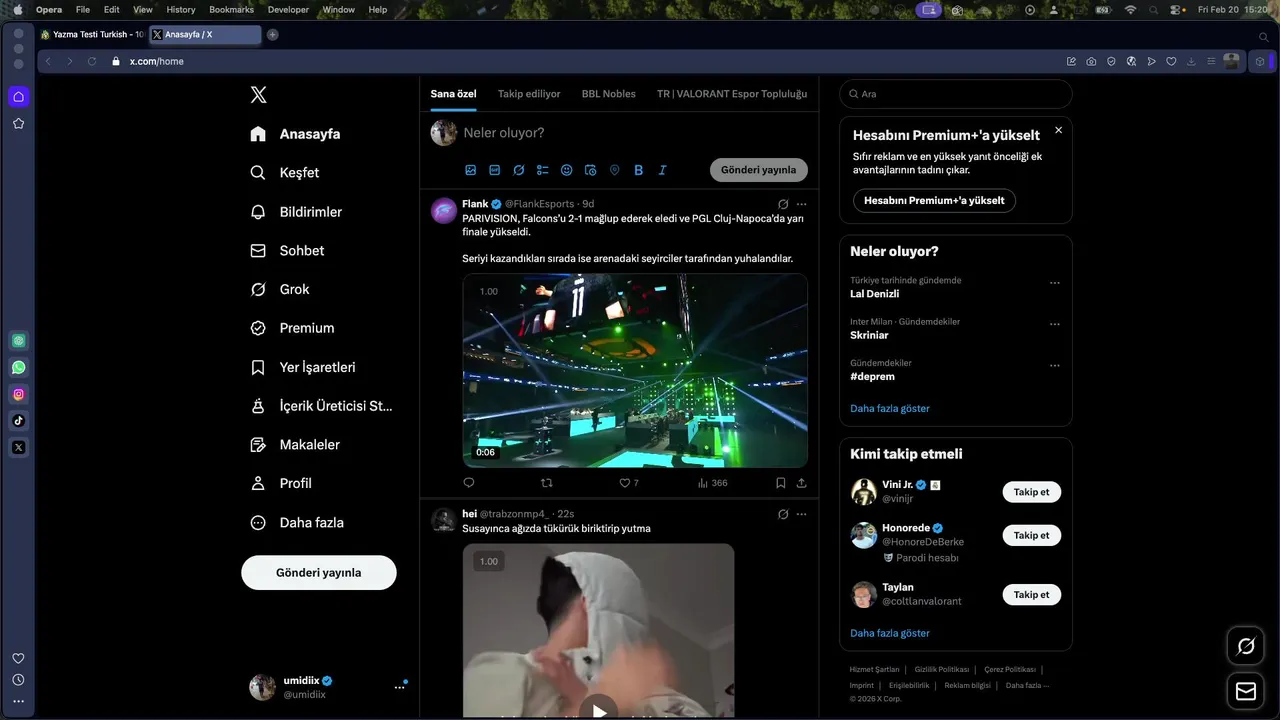Open the floating Grok button
The width and height of the screenshot is (1280, 720).
[x=1246, y=646]
